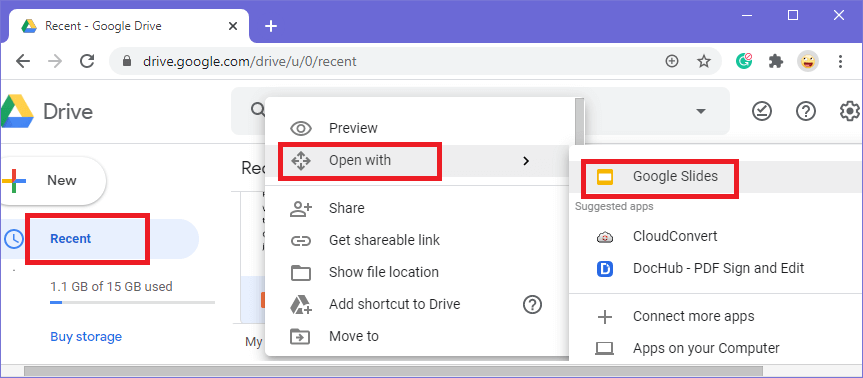Click the horizontal scrollbar at the bottom

(394, 371)
